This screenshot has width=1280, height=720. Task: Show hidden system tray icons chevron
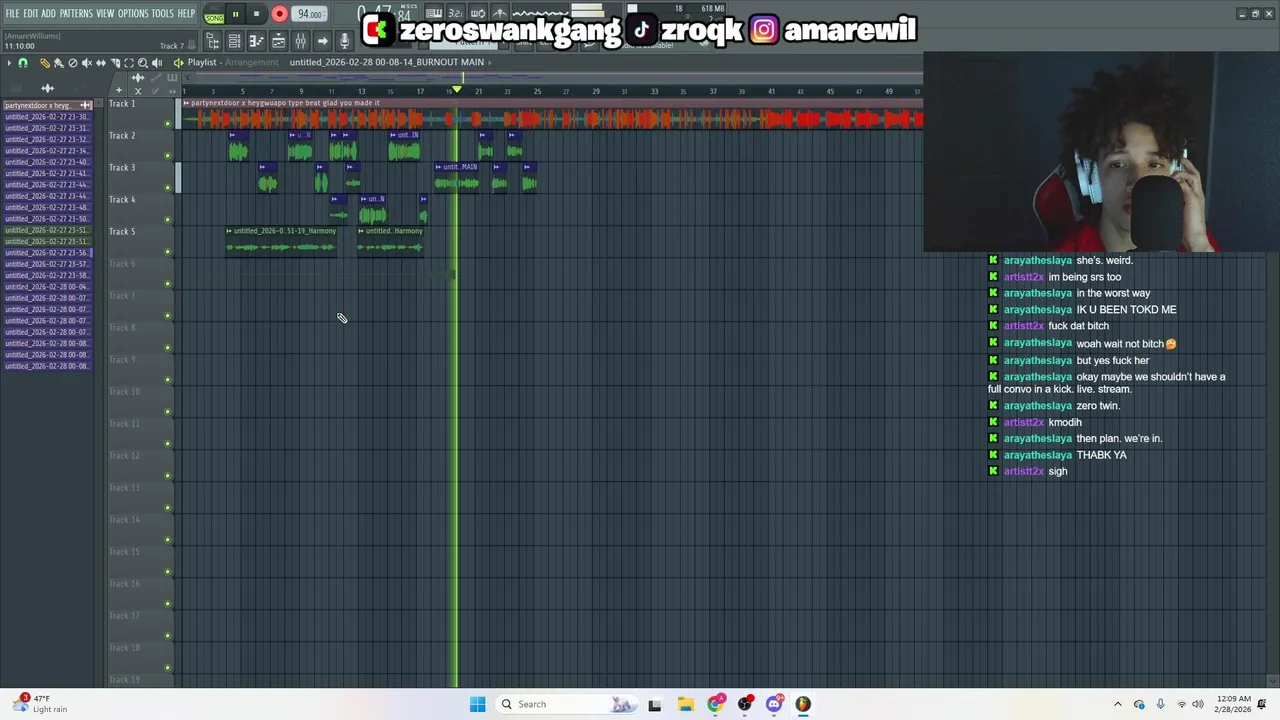(1118, 704)
